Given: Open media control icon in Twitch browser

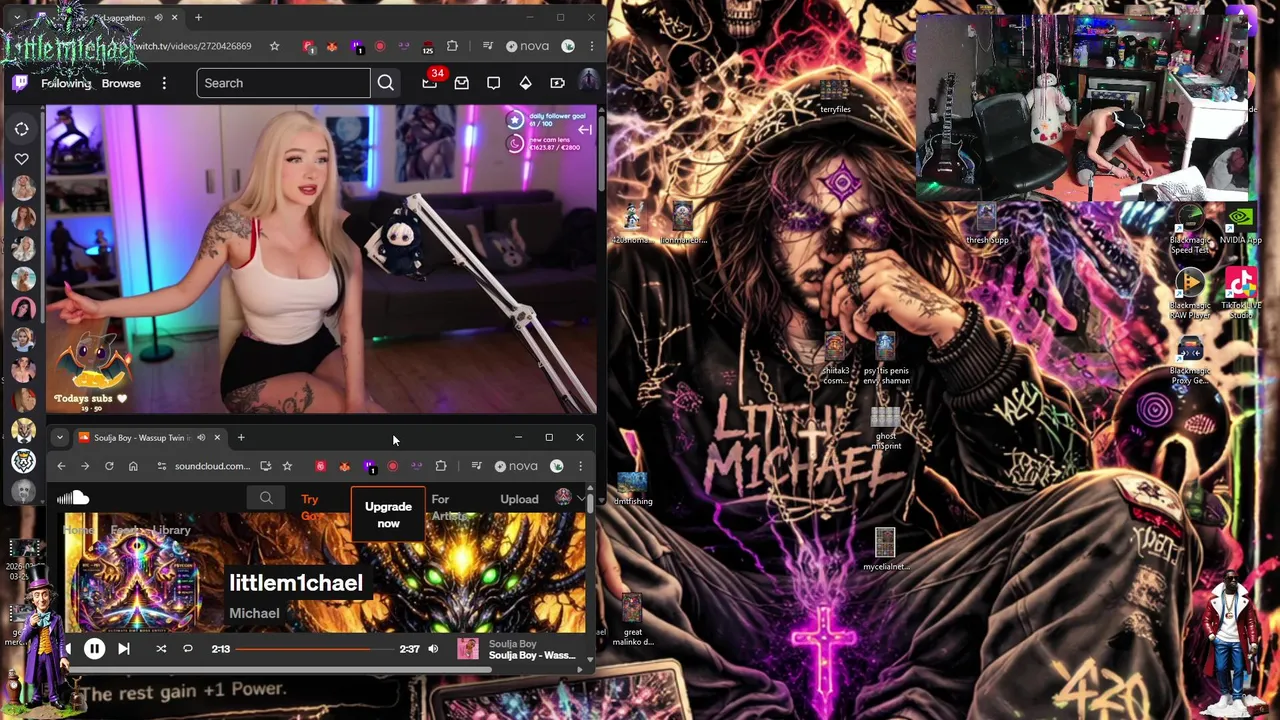Looking at the screenshot, I should pos(488,46).
